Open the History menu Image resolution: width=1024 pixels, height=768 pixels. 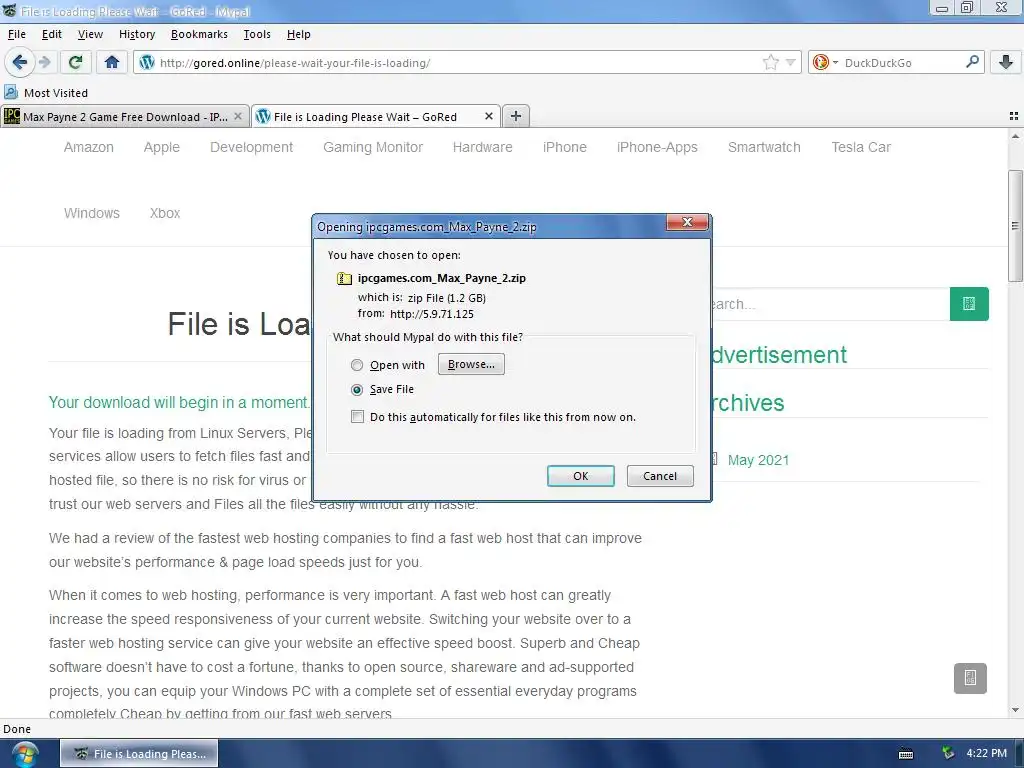(x=137, y=34)
